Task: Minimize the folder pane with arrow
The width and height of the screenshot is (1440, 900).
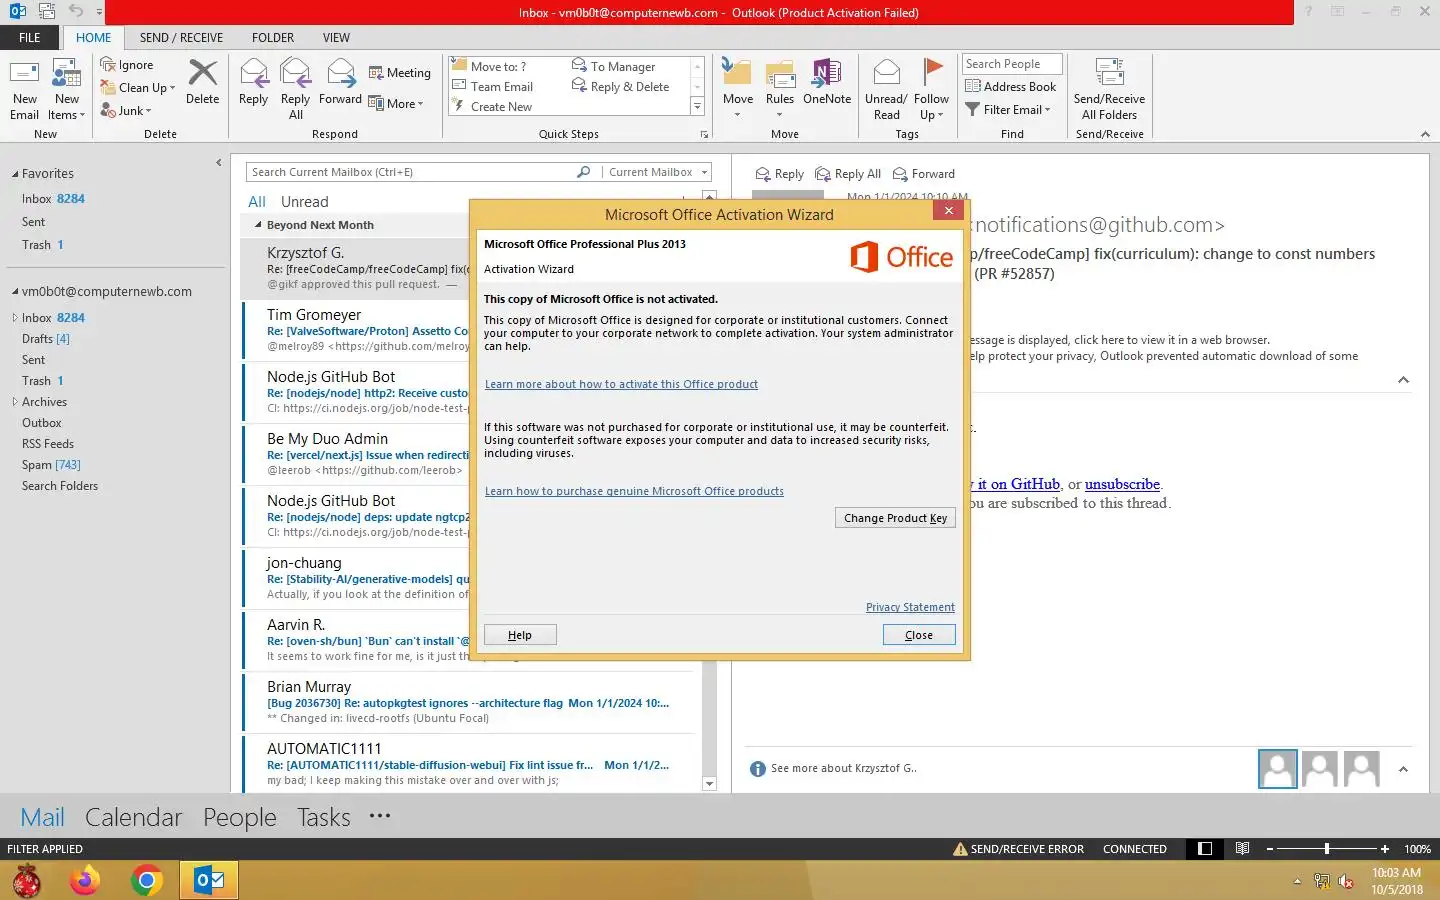Action: point(218,162)
